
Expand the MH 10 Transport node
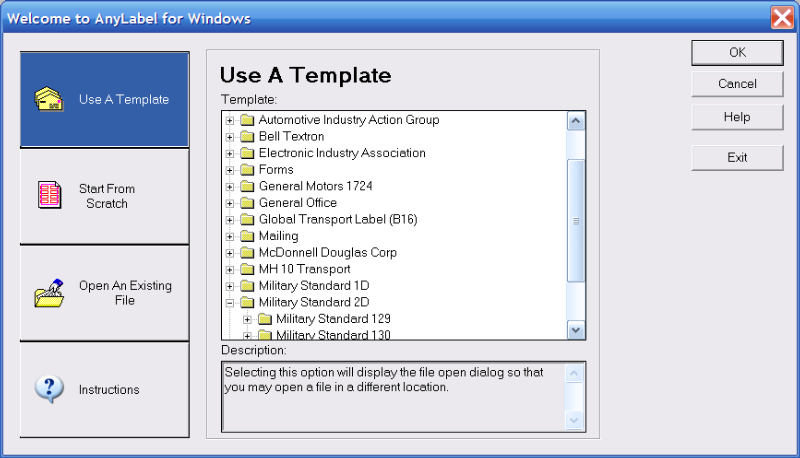click(x=230, y=270)
